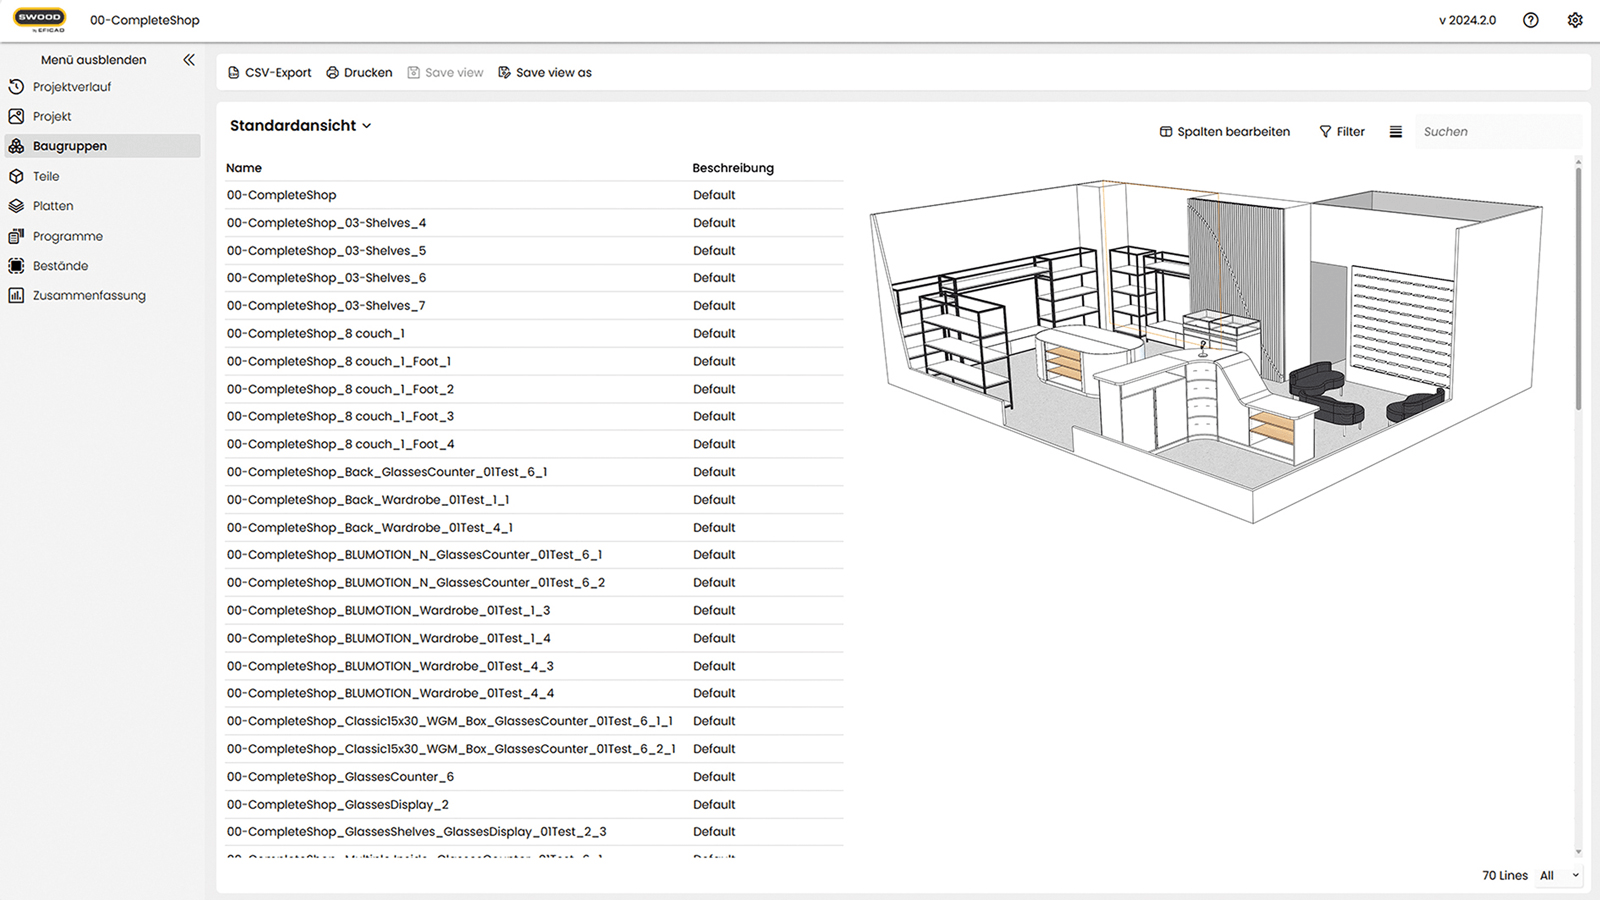Open Spalten bearbeiten column editor
Screen dimensions: 1600x900
[x=1224, y=132]
